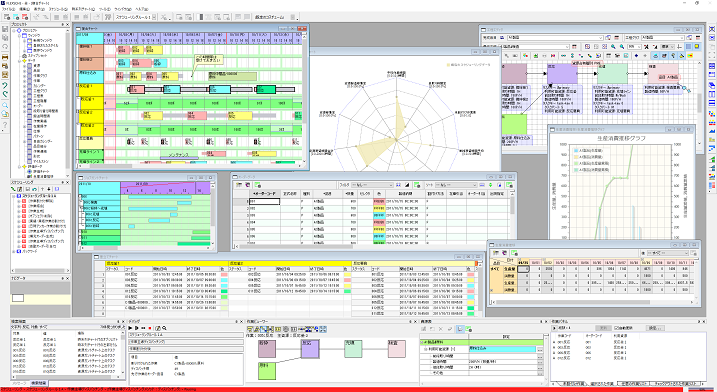This screenshot has height=392, width=717.
Task: Click the binoculars search icon in the main toolbar
Action: tap(108, 17)
